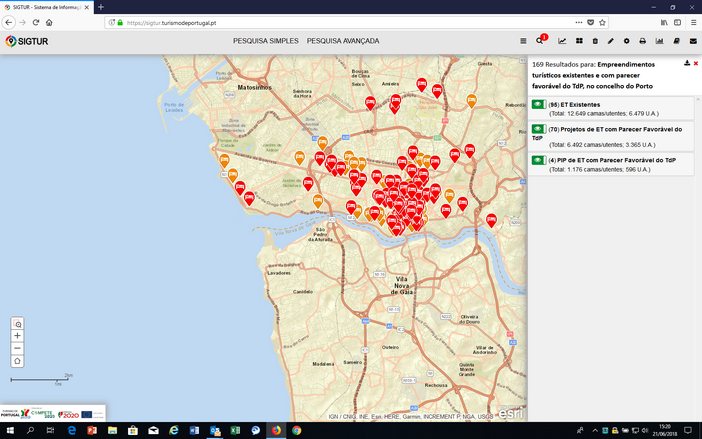Open the hamburger layers menu icon

click(x=523, y=41)
